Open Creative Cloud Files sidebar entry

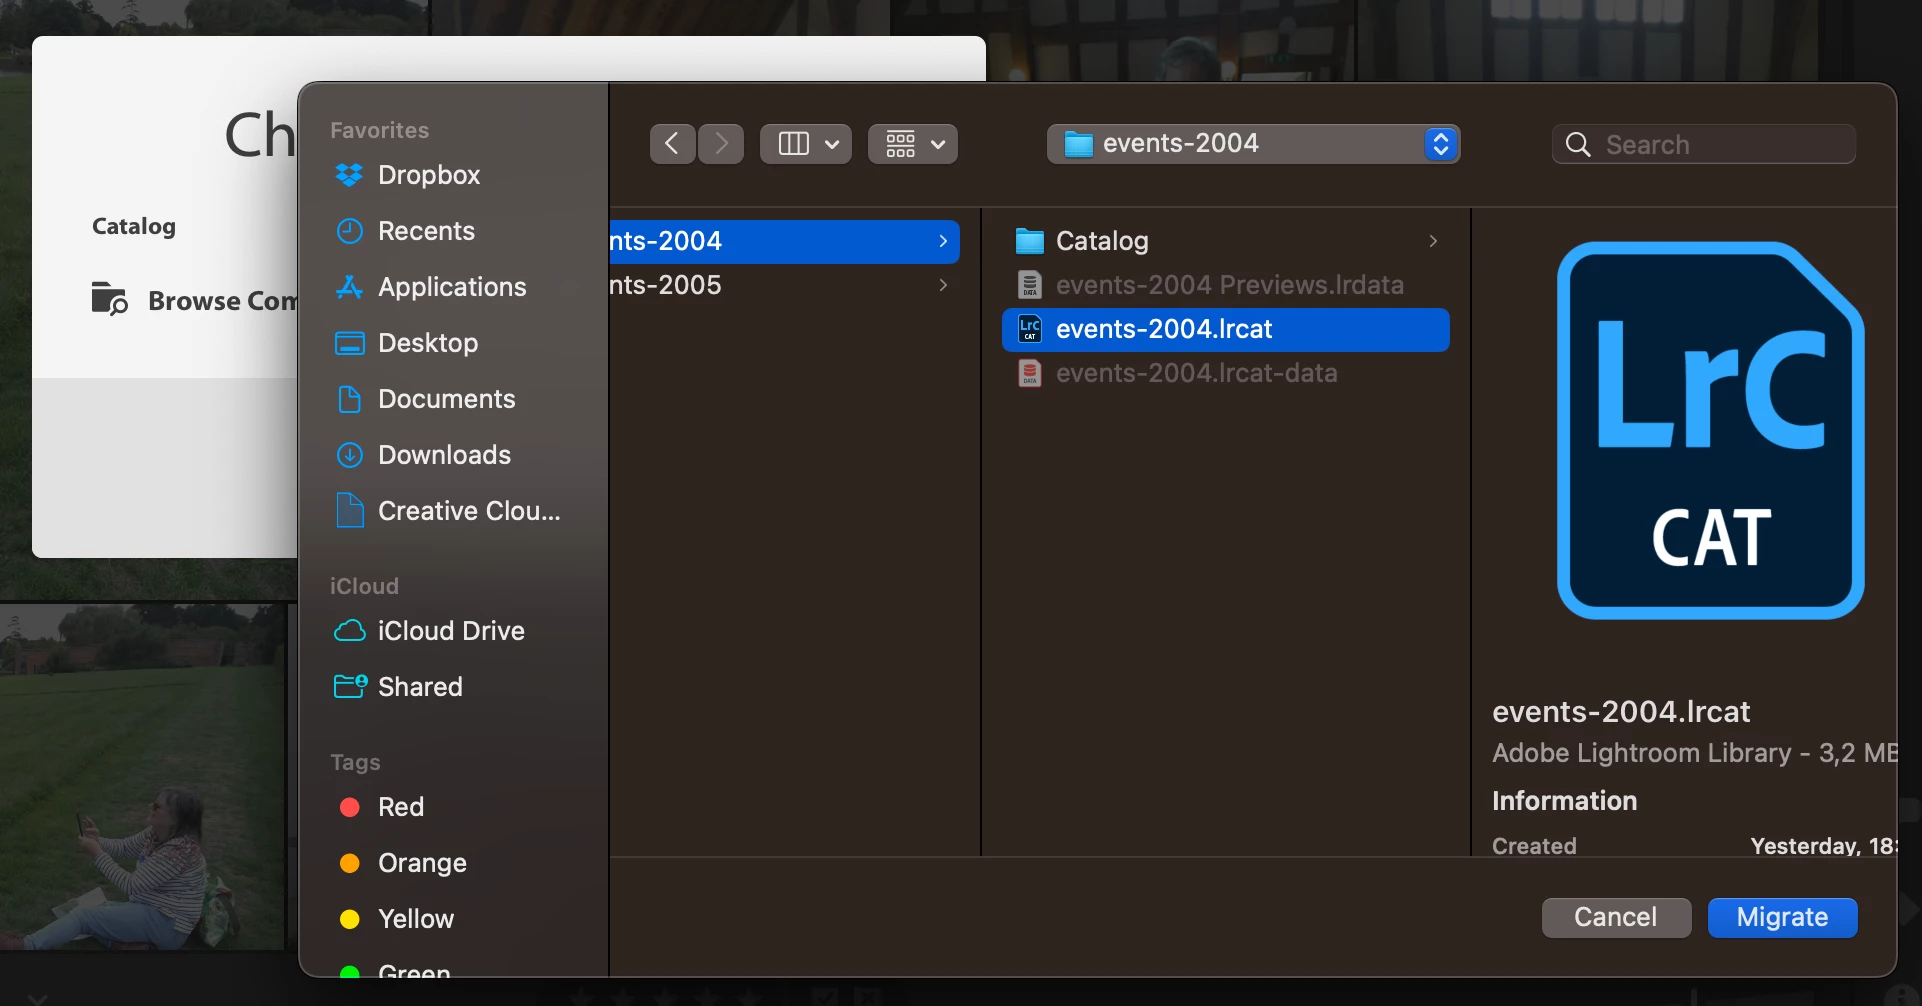[x=448, y=511]
